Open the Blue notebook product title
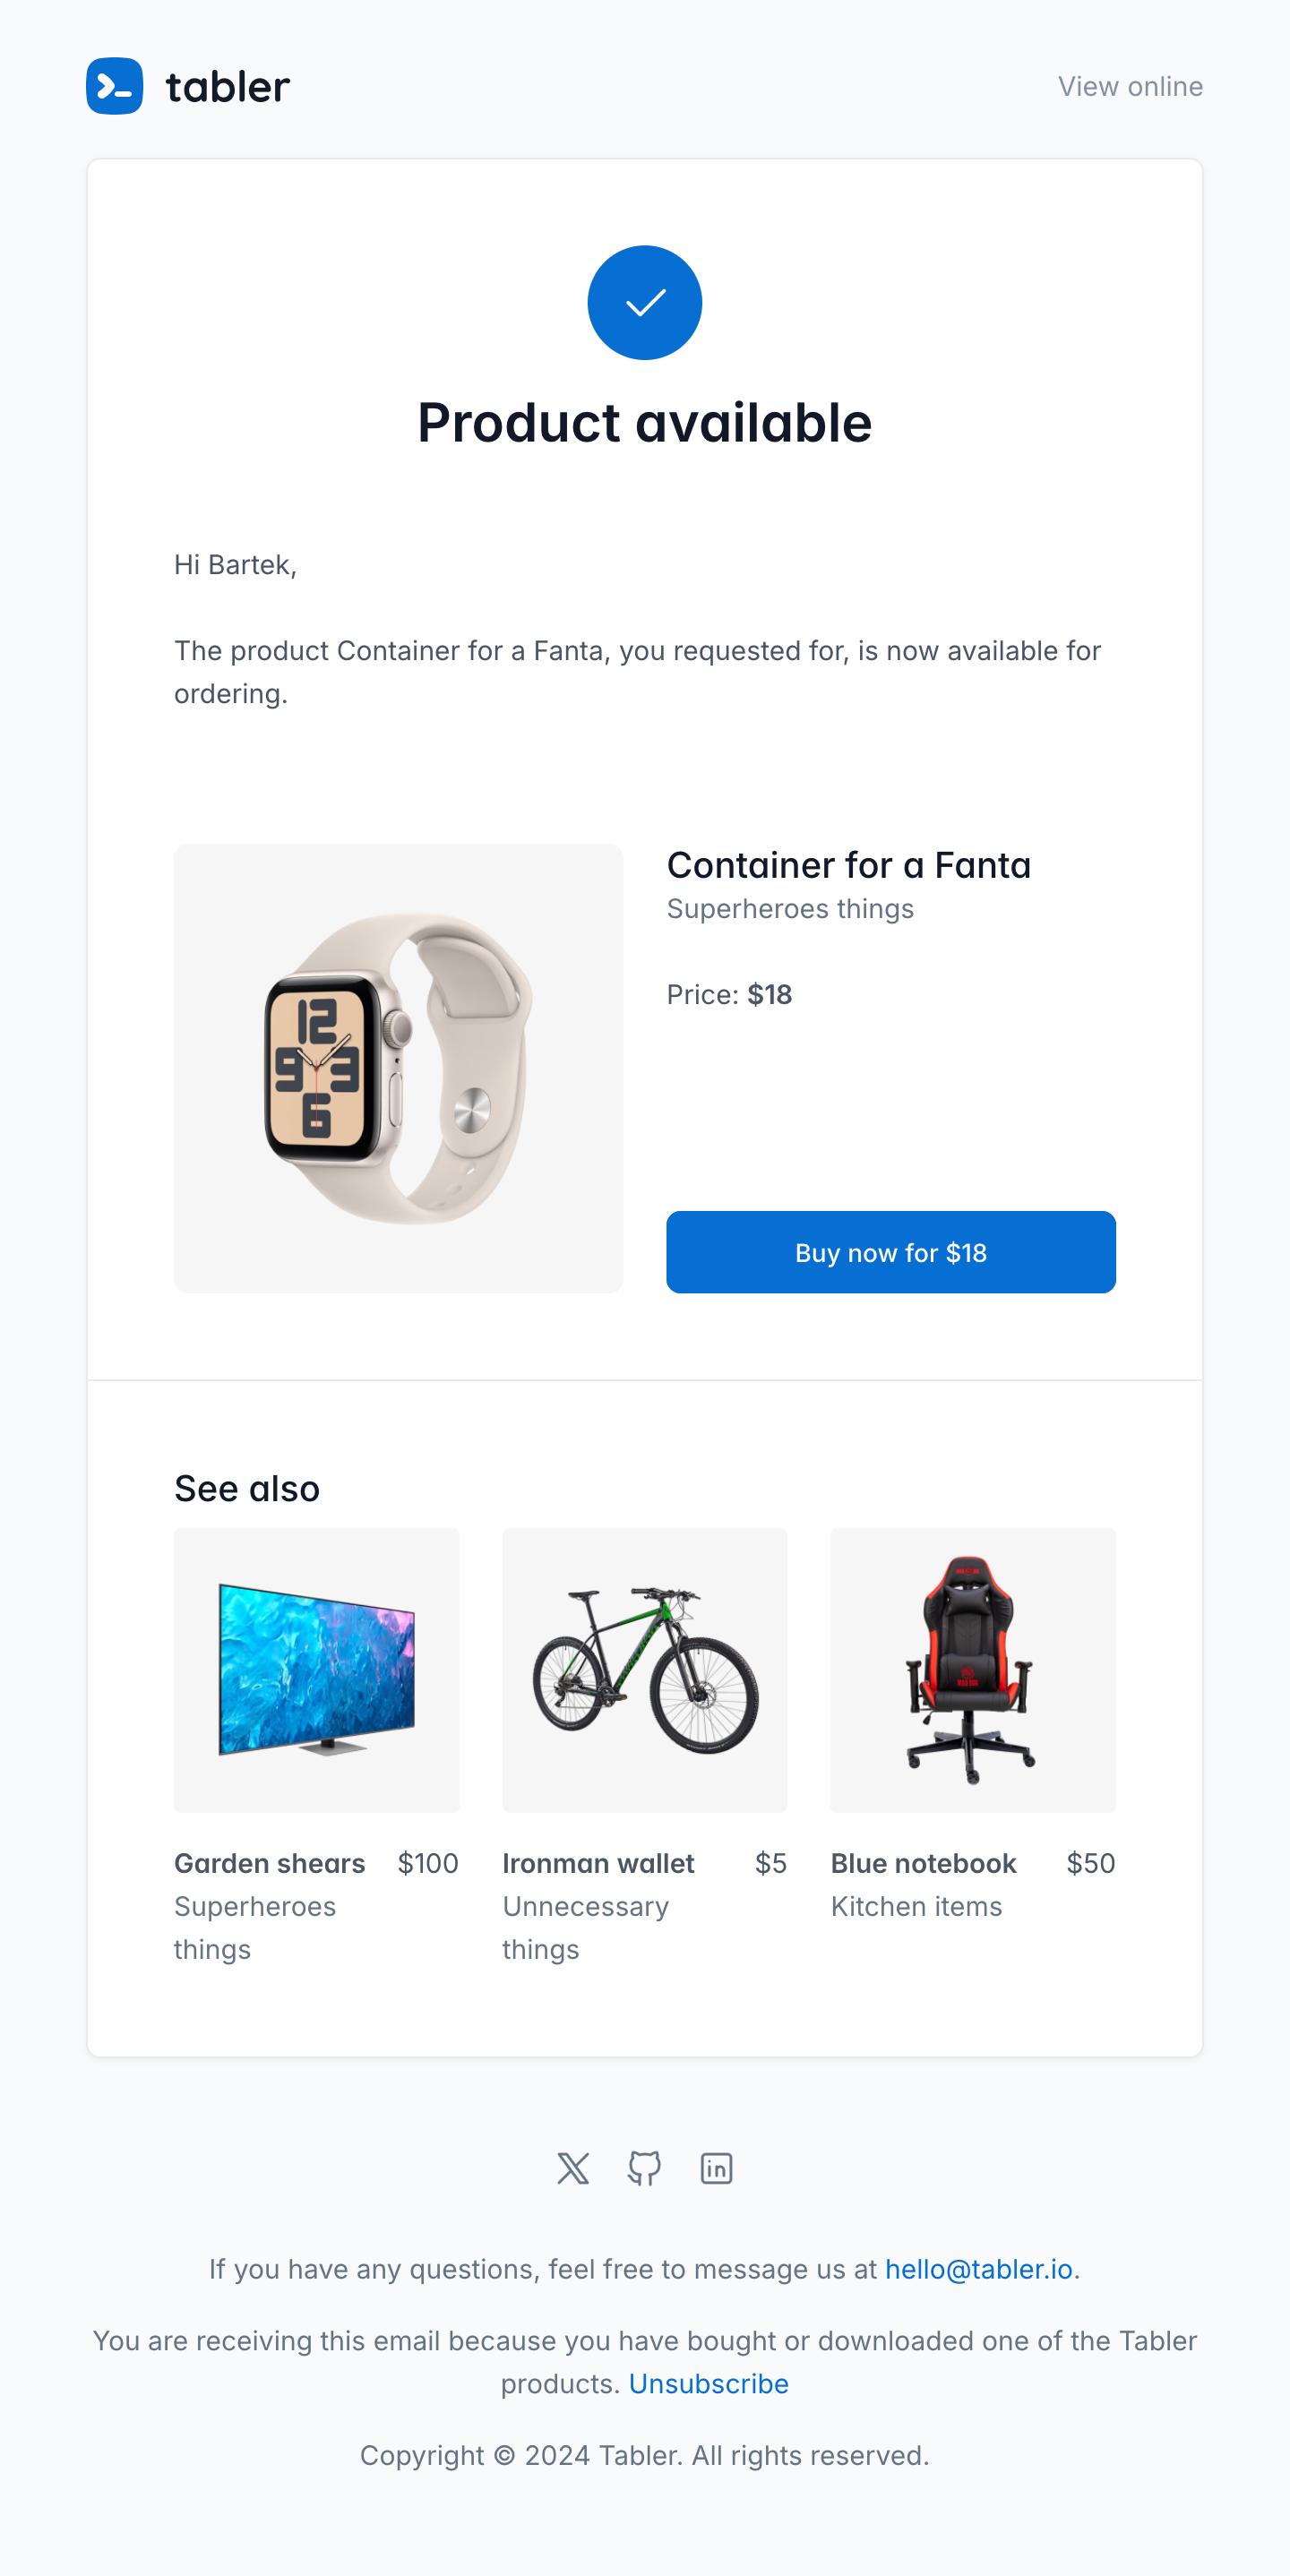Viewport: 1290px width, 2576px height. pos(924,1863)
